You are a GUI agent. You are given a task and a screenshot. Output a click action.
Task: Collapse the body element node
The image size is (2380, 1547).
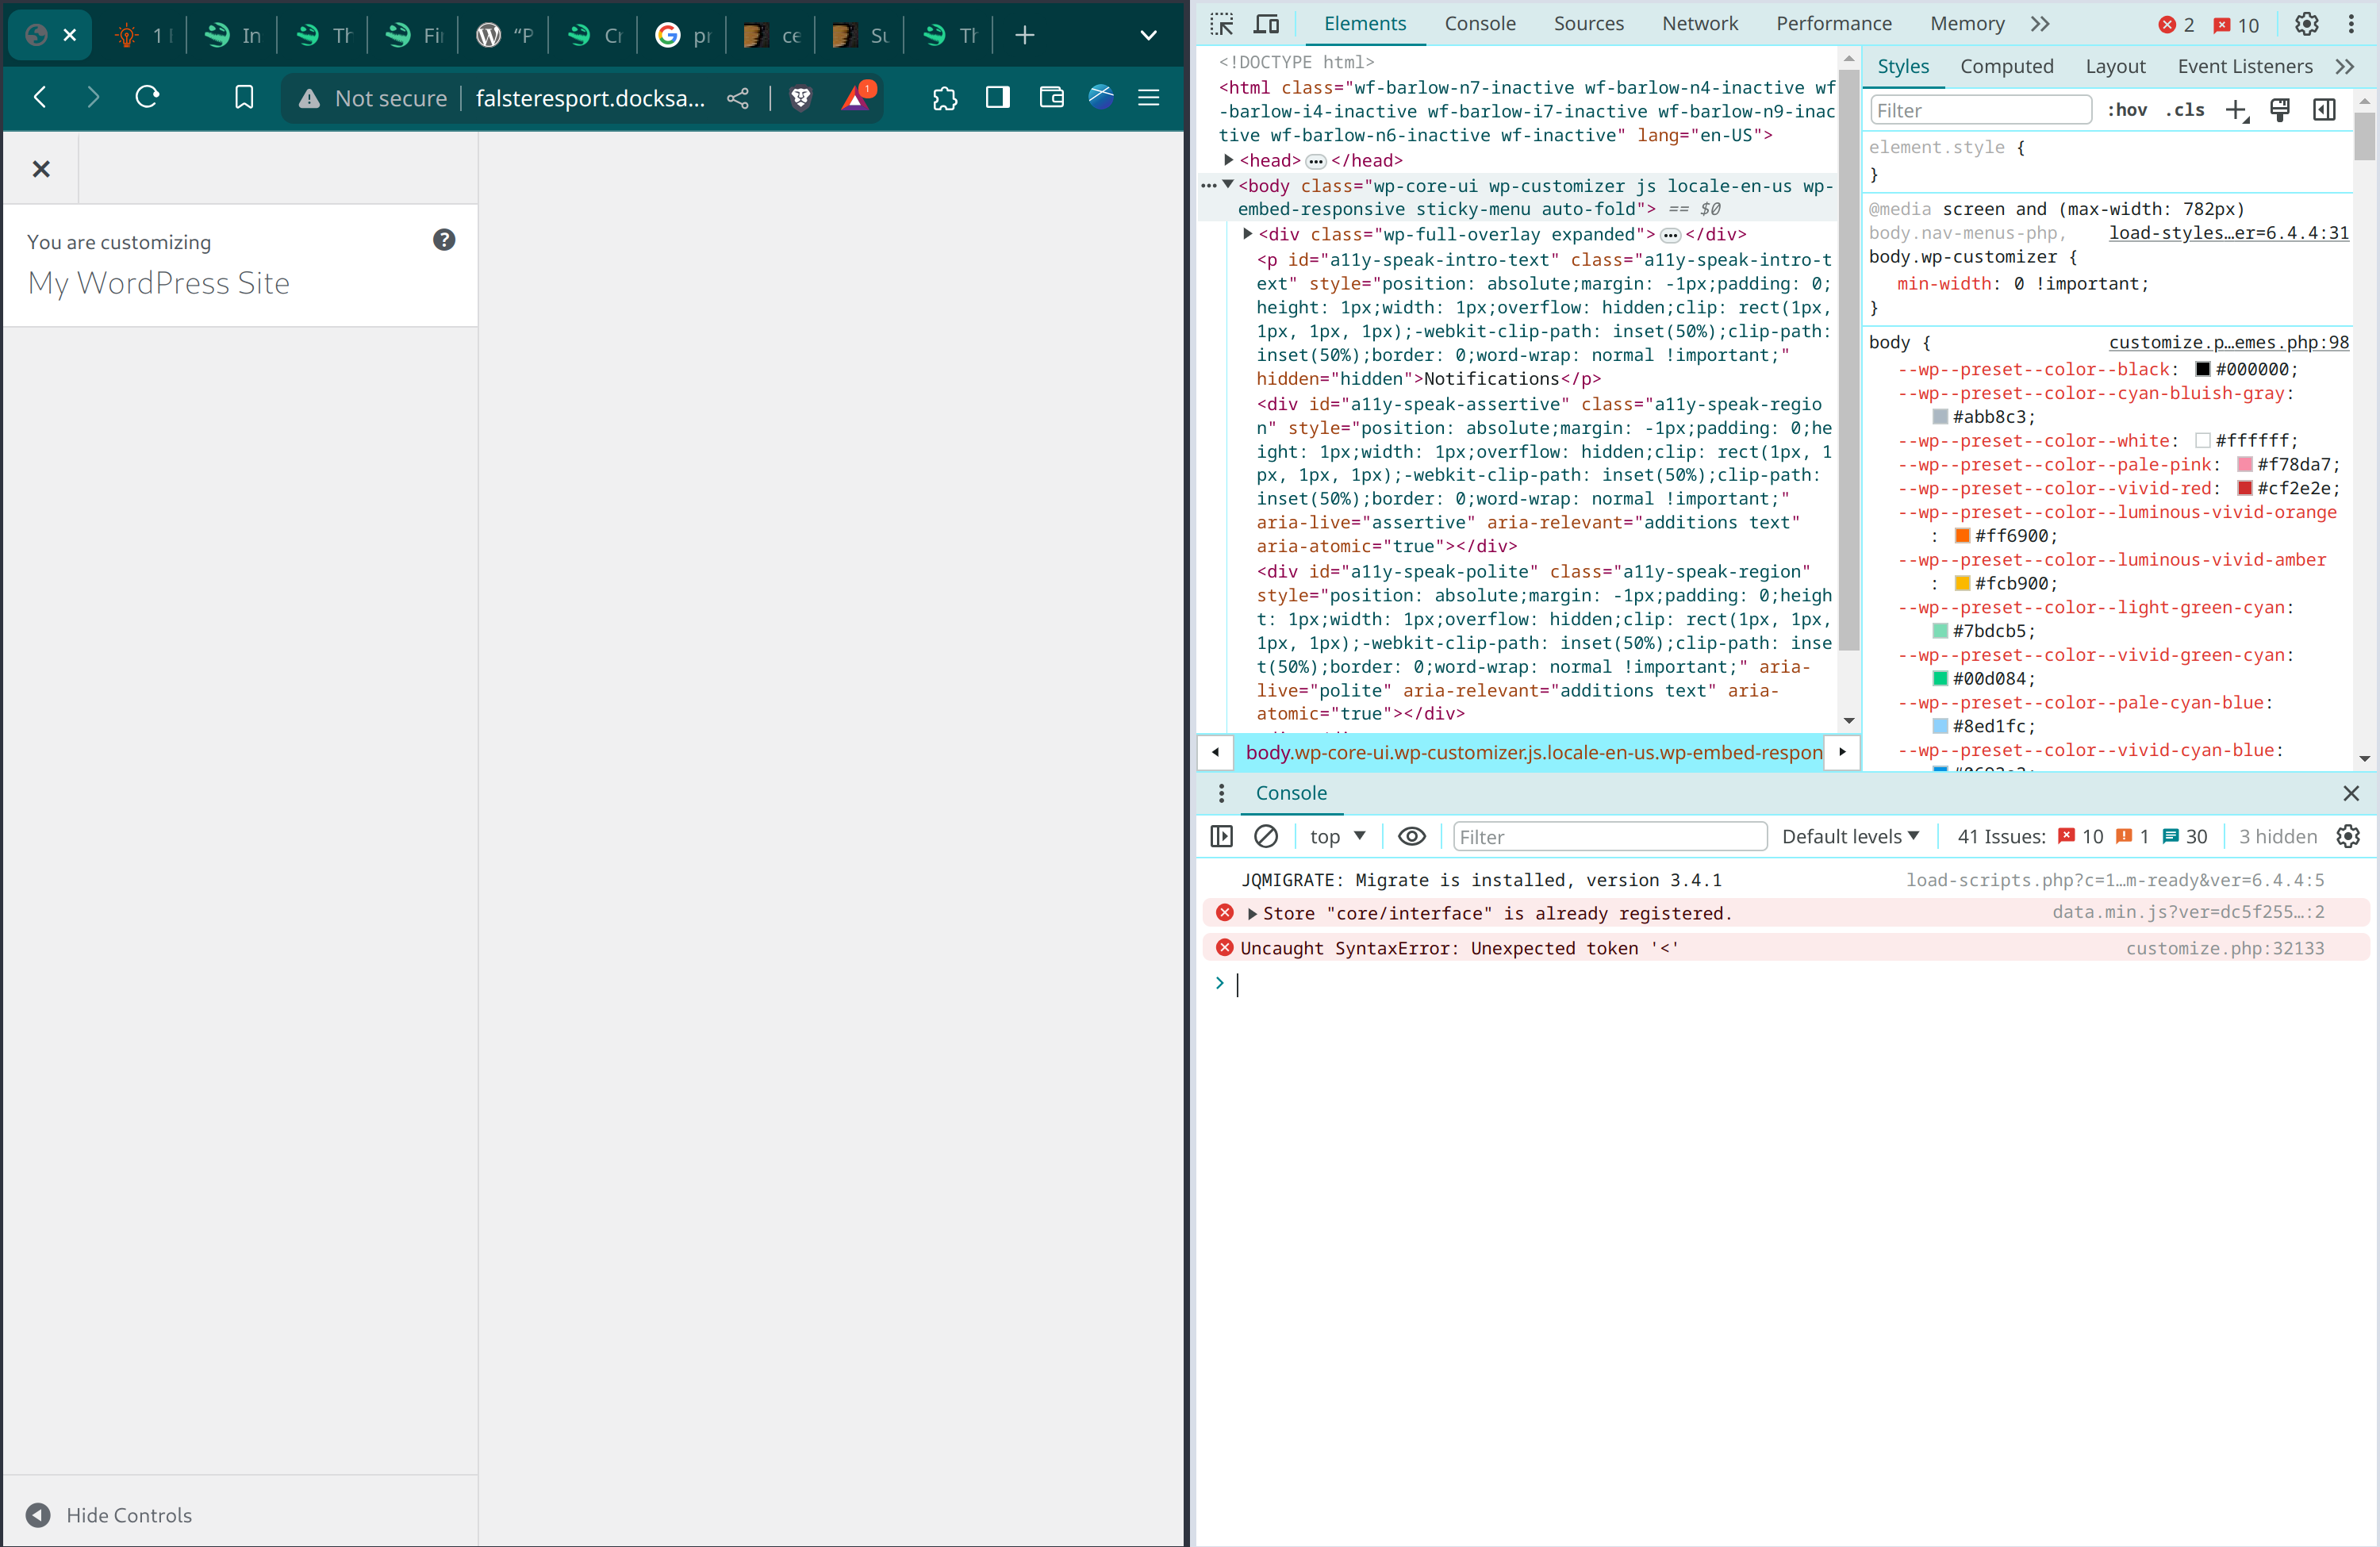pos(1228,185)
